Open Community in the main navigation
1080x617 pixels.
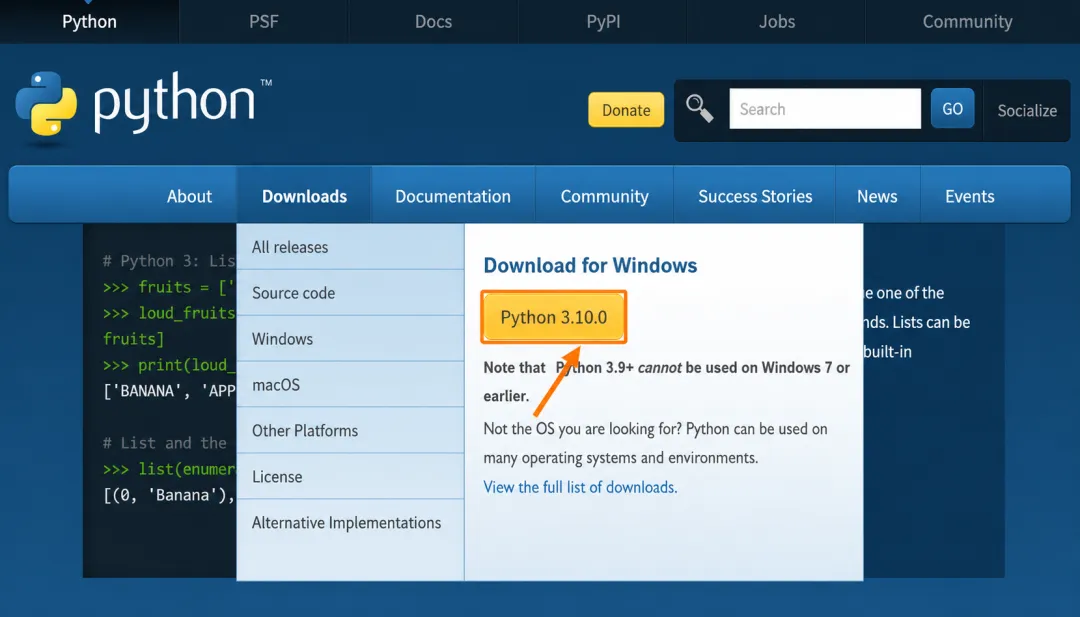pos(605,196)
